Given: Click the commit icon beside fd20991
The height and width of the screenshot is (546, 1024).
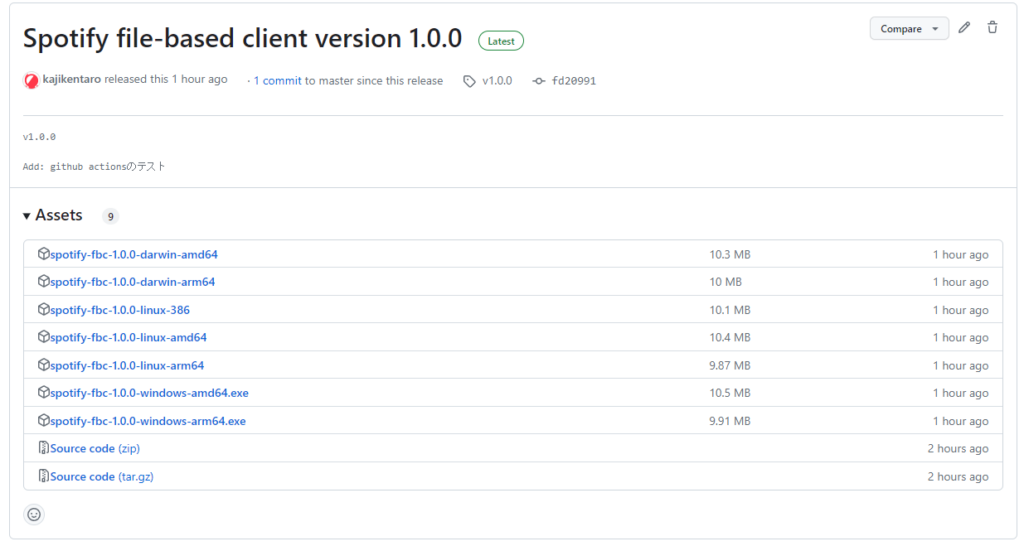Looking at the screenshot, I should pos(538,81).
